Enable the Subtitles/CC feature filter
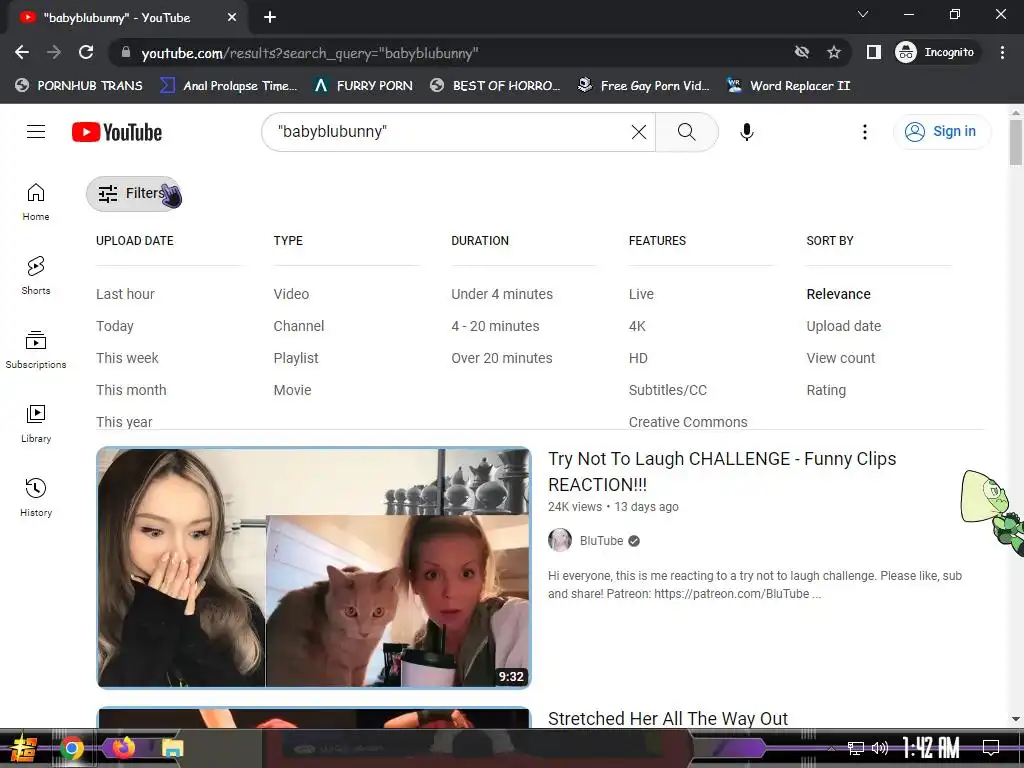1024x768 pixels. click(x=668, y=390)
